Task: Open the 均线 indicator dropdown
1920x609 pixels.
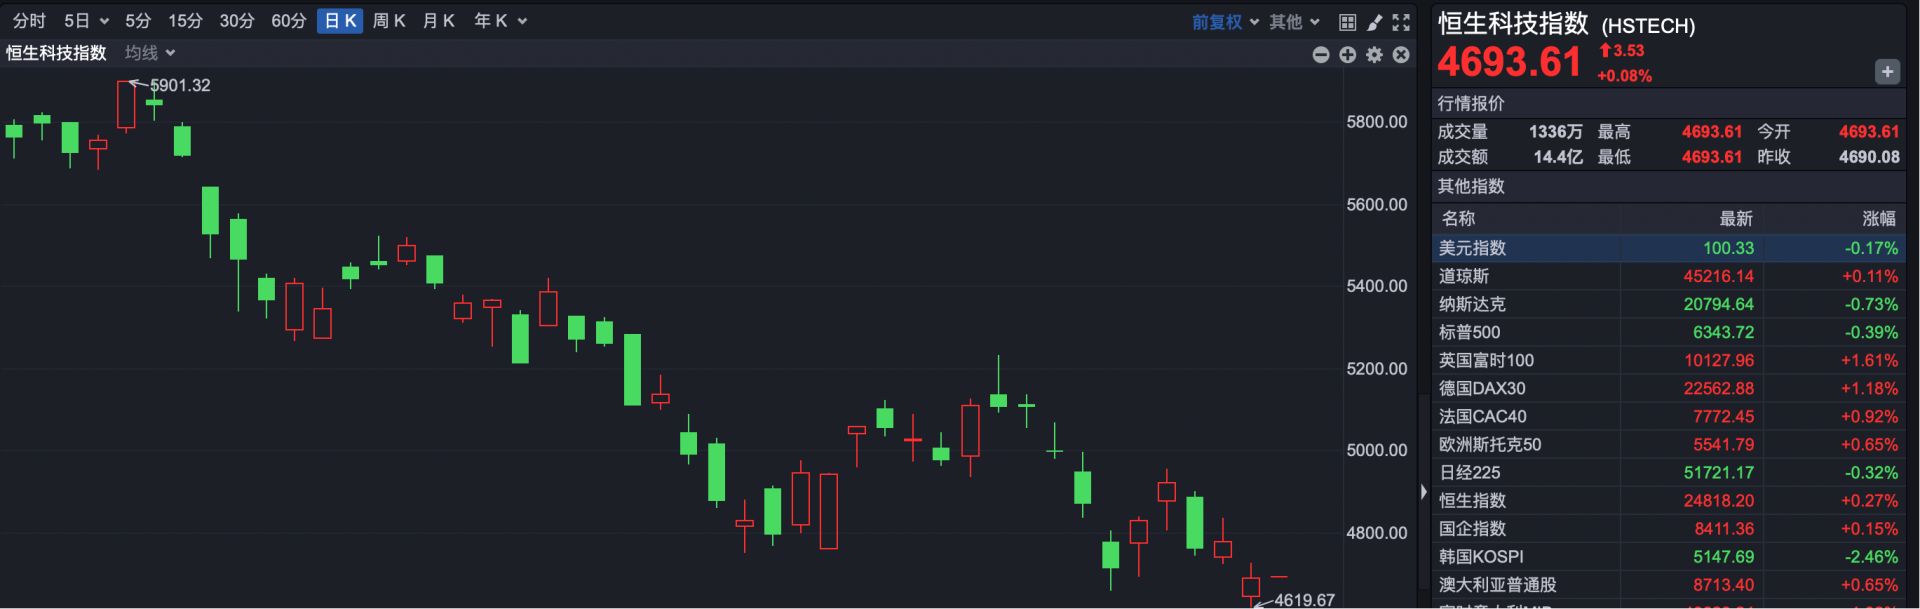Action: [x=150, y=53]
